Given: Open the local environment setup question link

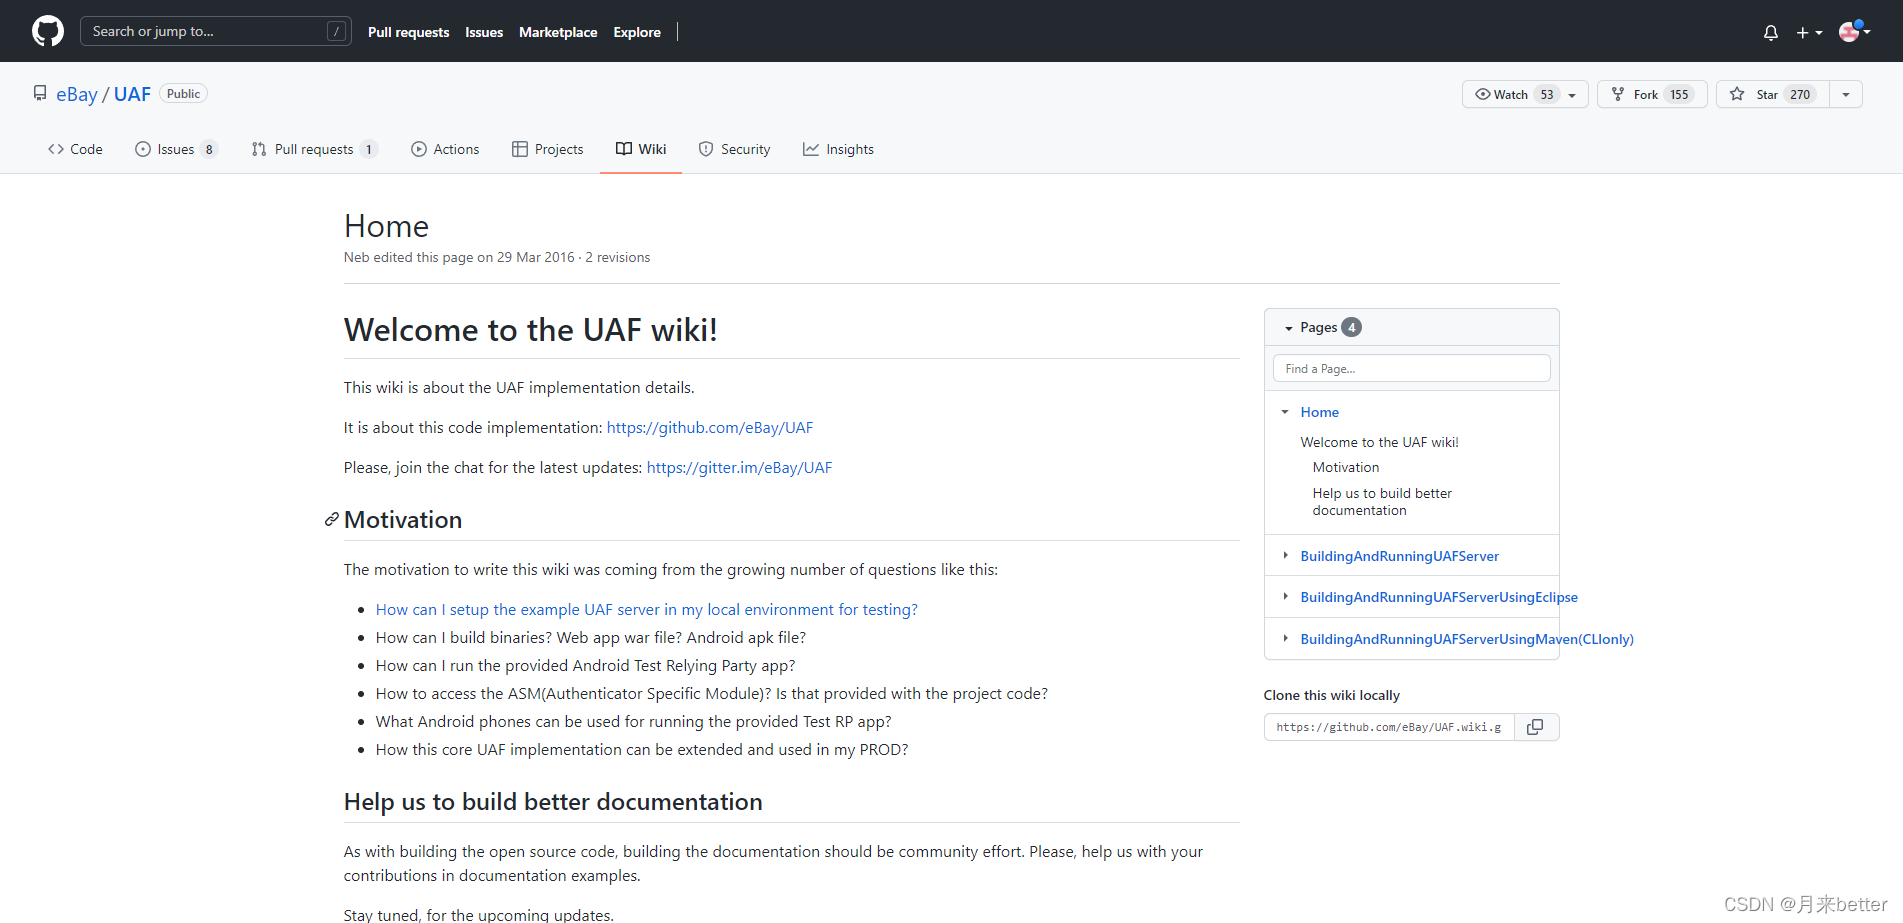Looking at the screenshot, I should [x=647, y=609].
